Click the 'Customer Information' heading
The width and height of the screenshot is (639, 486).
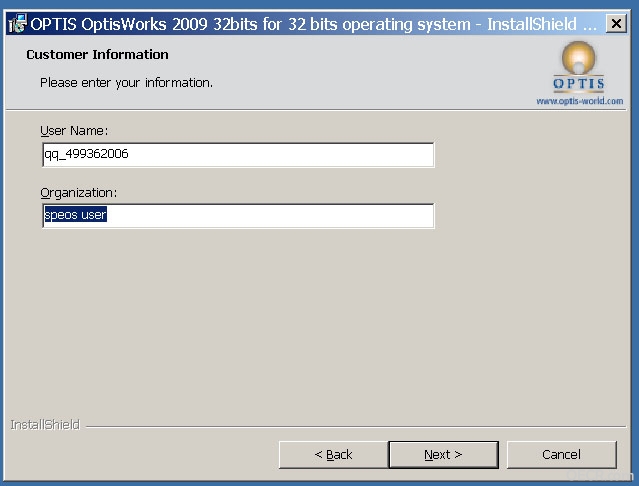(97, 55)
